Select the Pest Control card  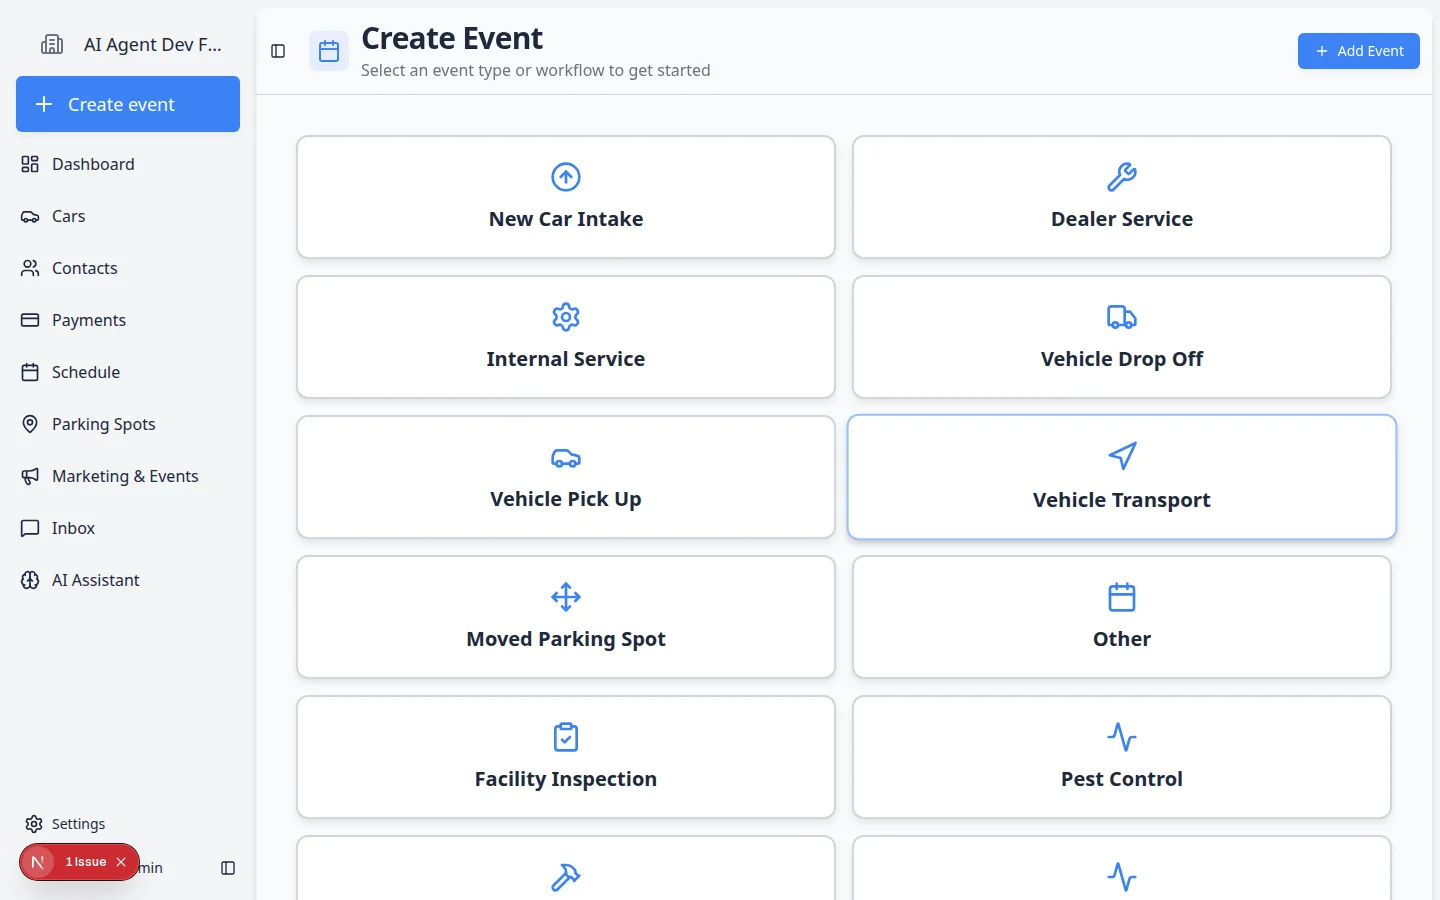point(1122,757)
